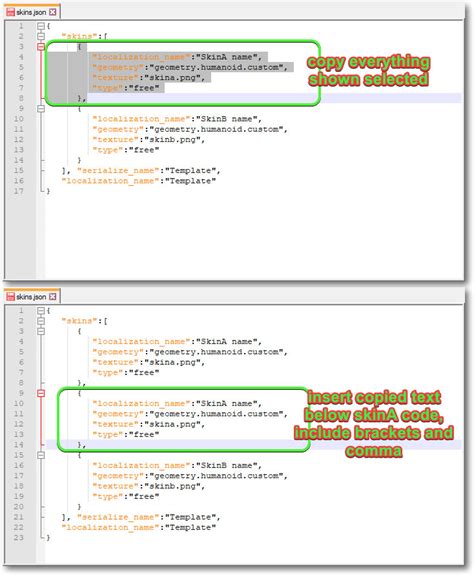
Task: Click "SkinA name" value on line 10, bottom editor
Action: pyautogui.click(x=227, y=403)
